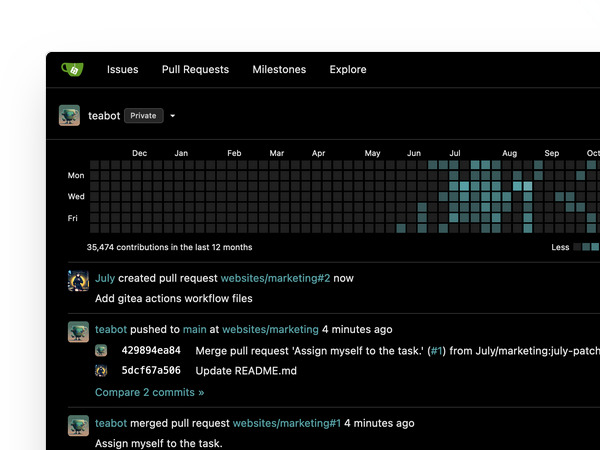This screenshot has width=600, height=450.
Task: Click teabot avatar on pushed to main entry
Action: [x=78, y=332]
